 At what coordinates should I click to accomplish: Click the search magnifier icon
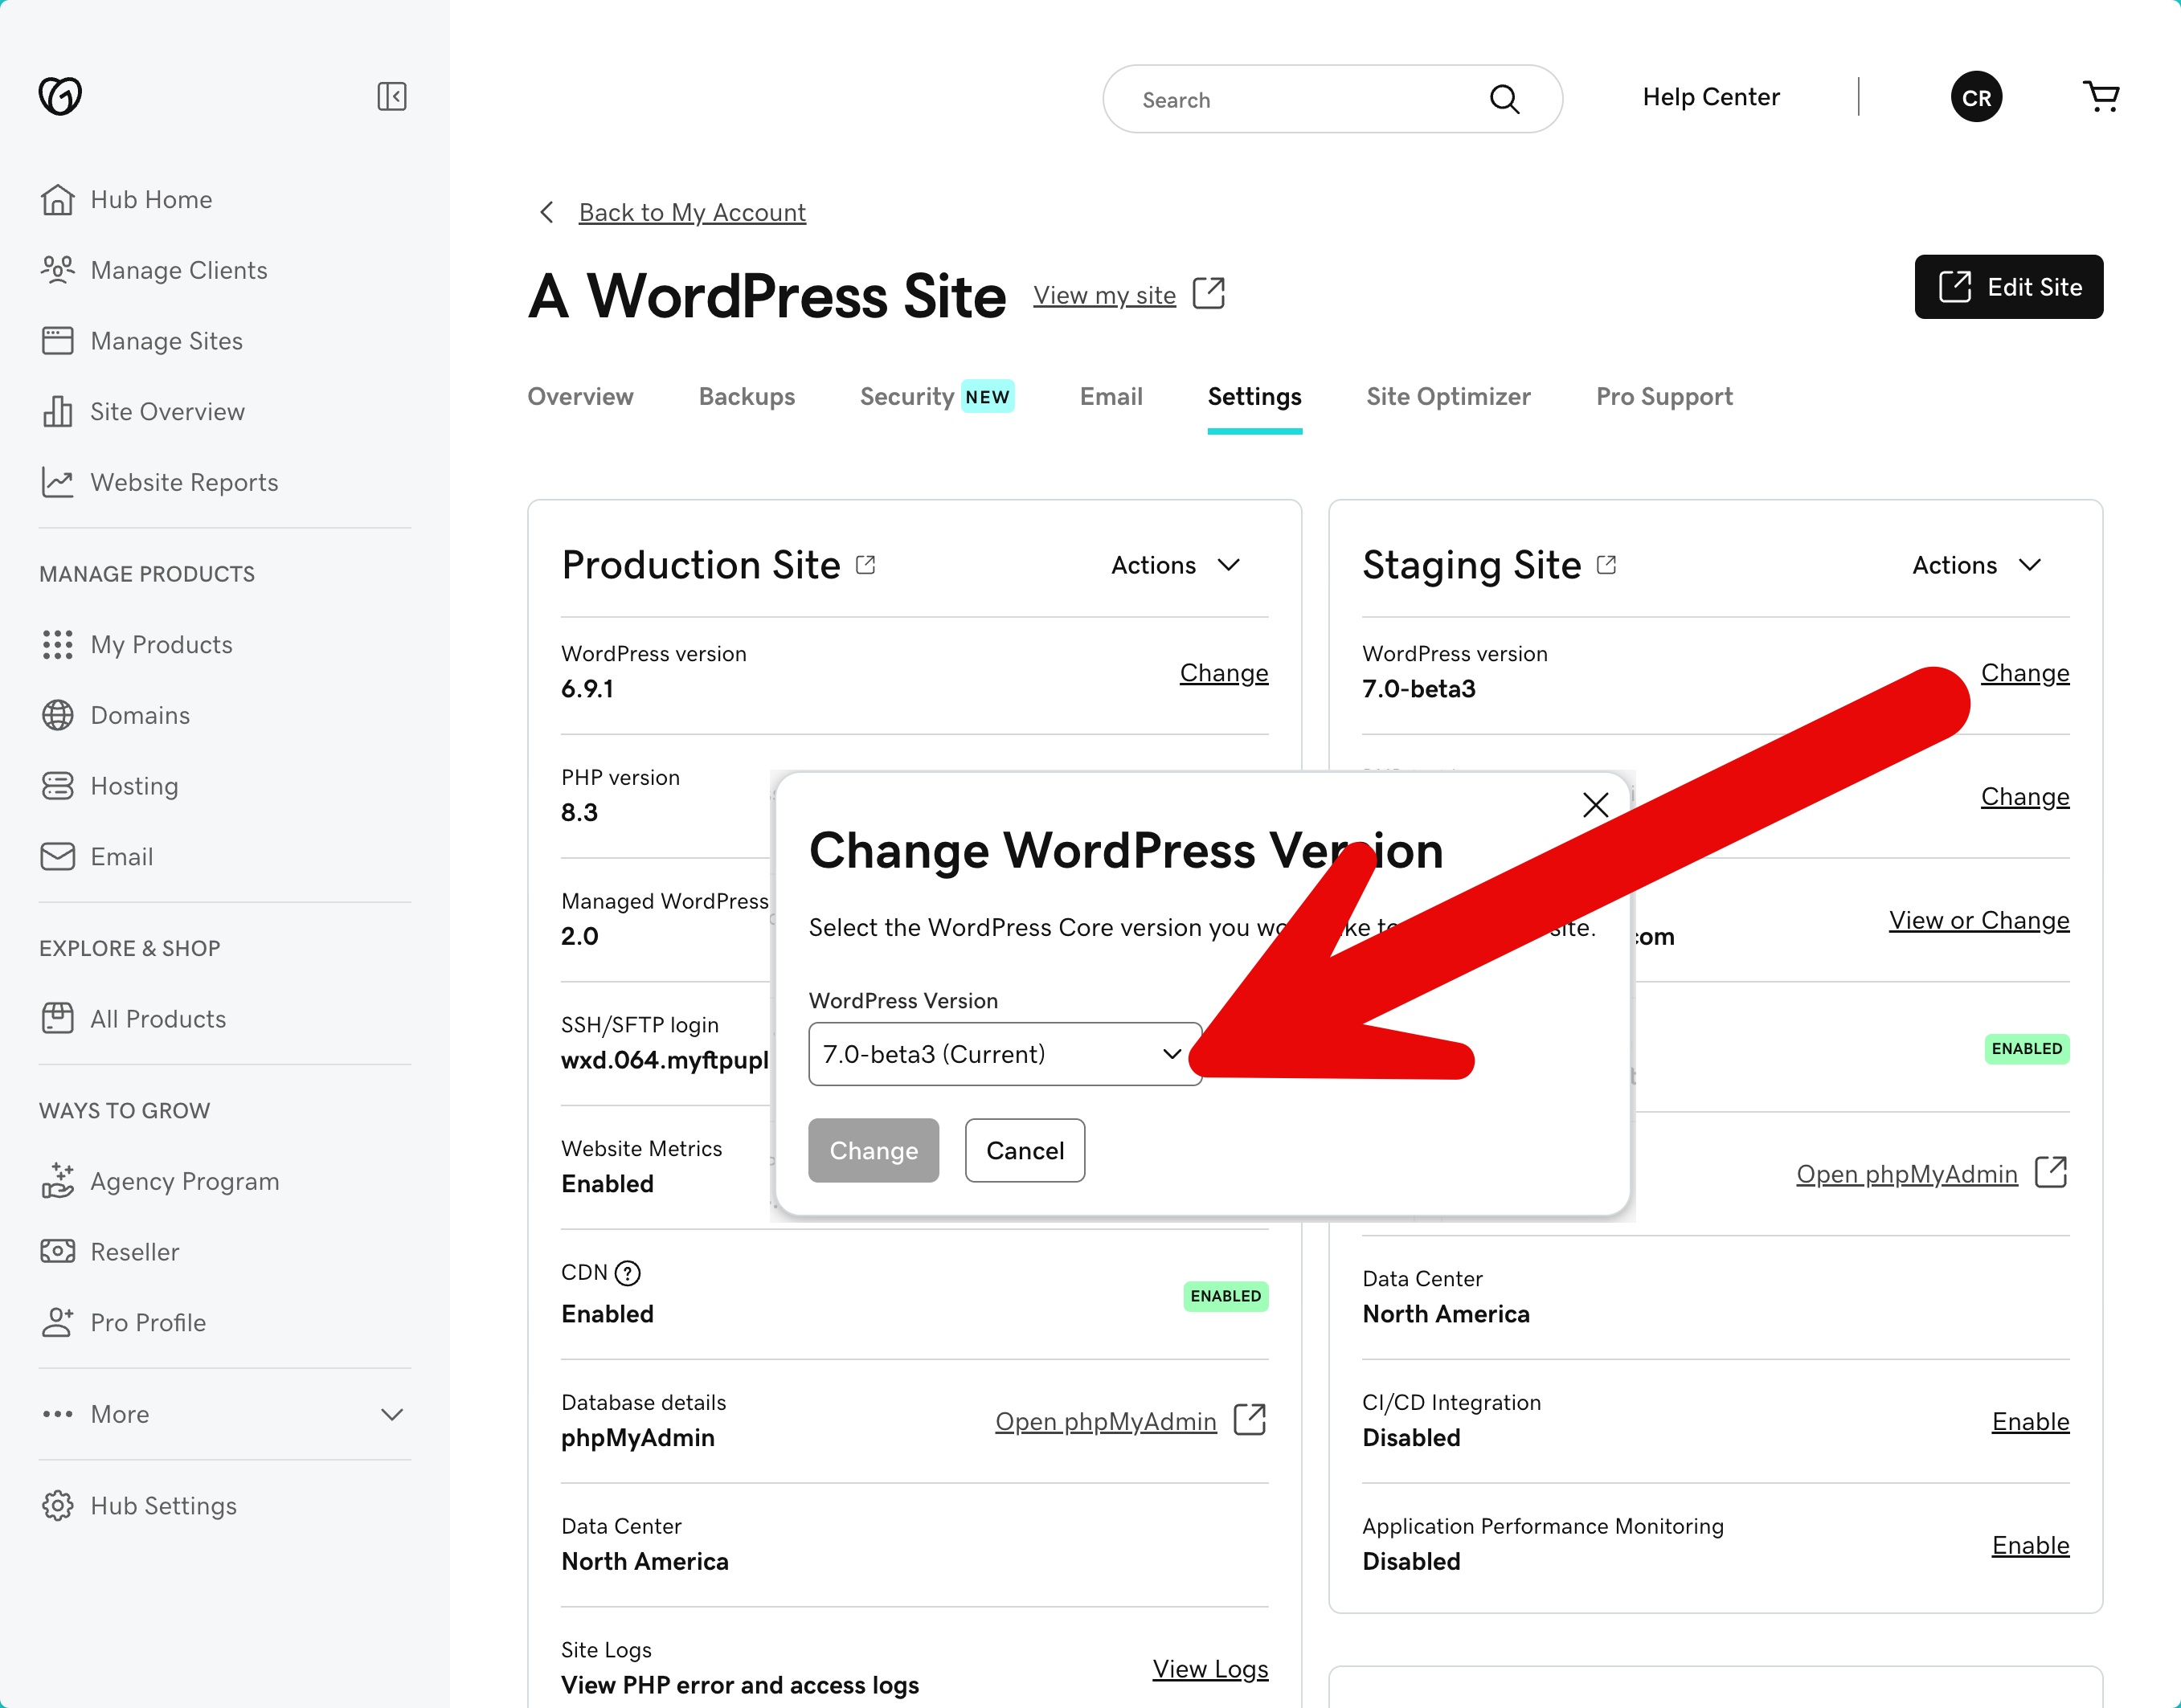[x=1504, y=99]
